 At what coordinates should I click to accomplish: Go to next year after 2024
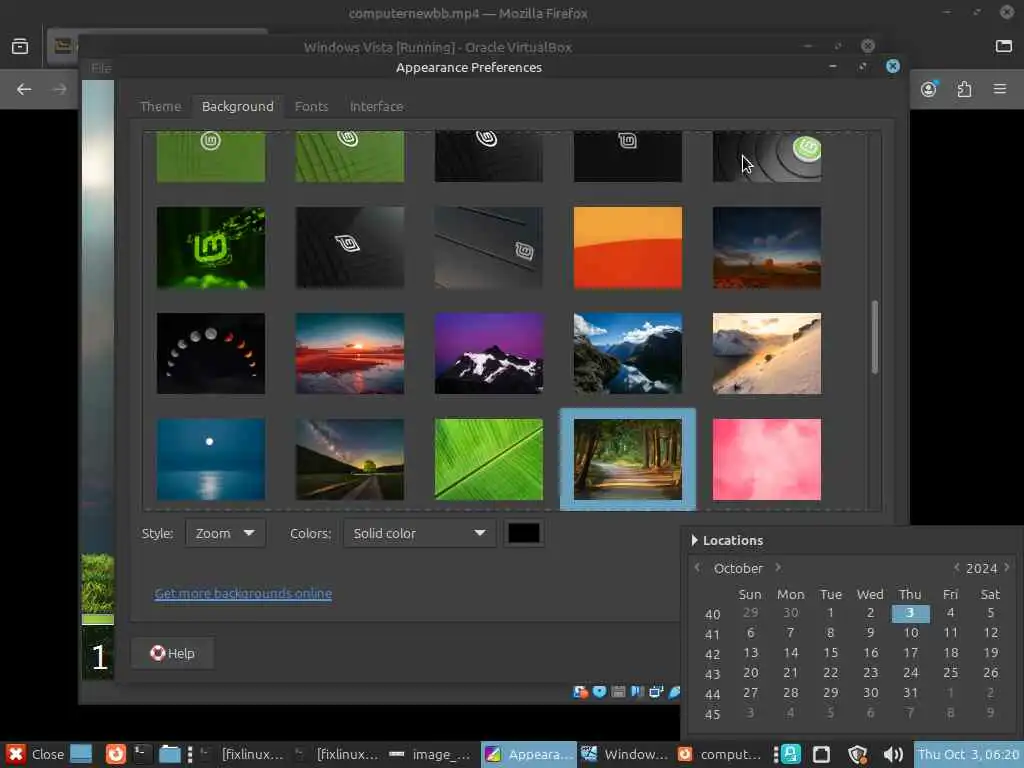coord(1007,568)
